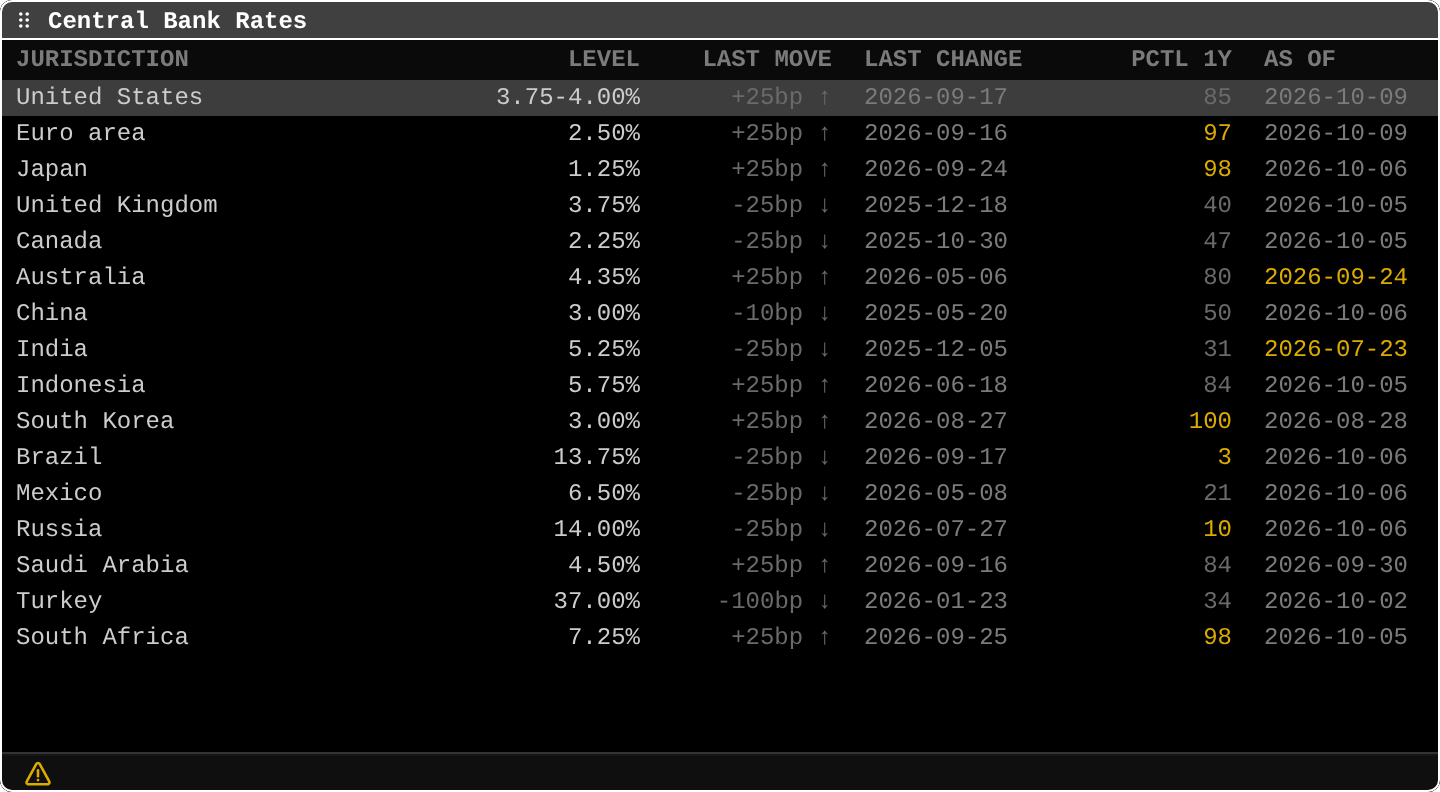Select the Turkey row
The image size is (1440, 792).
coord(720,601)
